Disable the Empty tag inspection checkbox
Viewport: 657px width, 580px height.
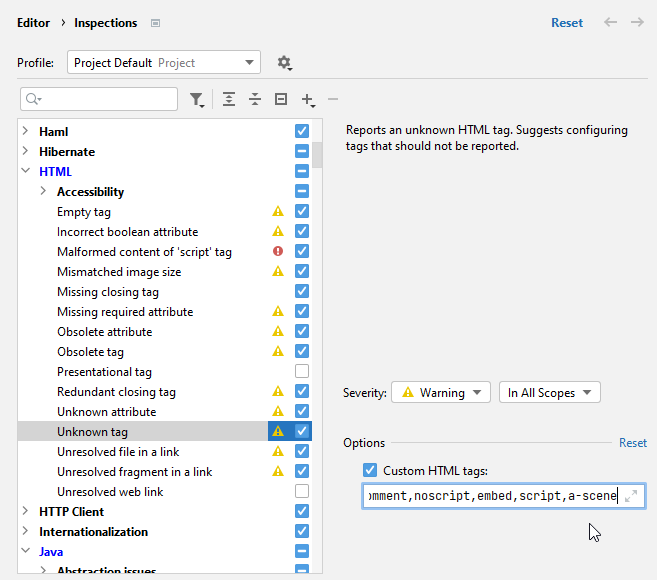tap(302, 212)
